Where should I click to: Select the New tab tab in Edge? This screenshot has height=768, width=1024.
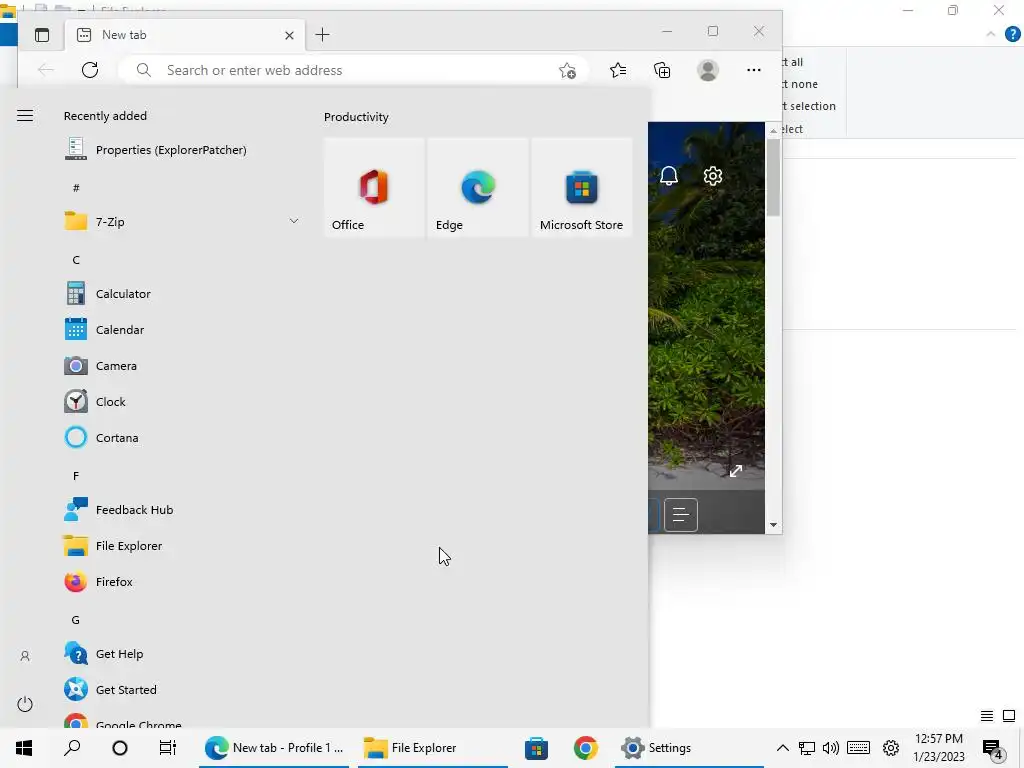(x=183, y=35)
